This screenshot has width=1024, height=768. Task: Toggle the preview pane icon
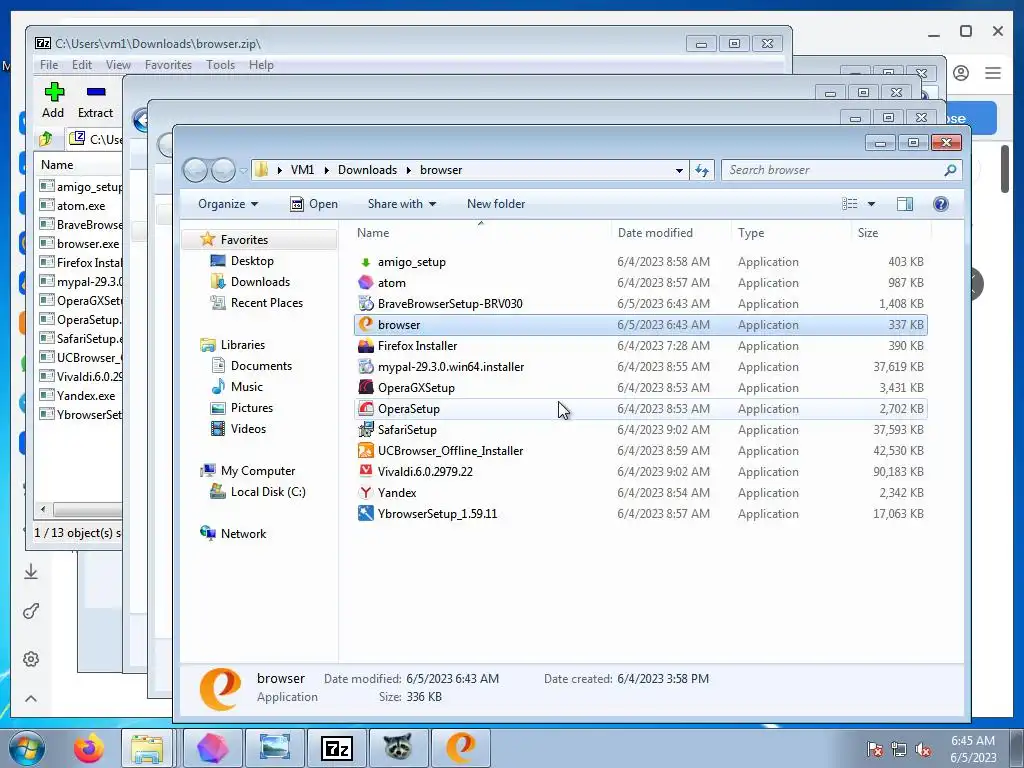904,204
